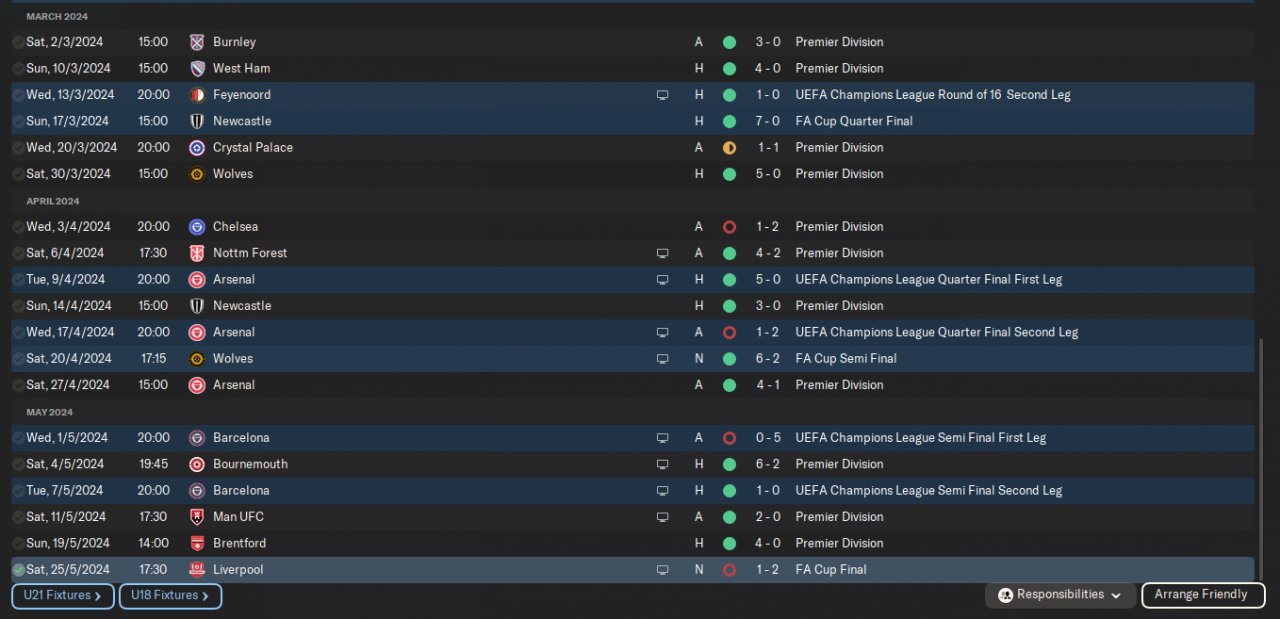Click the West Ham club crest
The image size is (1280, 619).
click(x=197, y=68)
